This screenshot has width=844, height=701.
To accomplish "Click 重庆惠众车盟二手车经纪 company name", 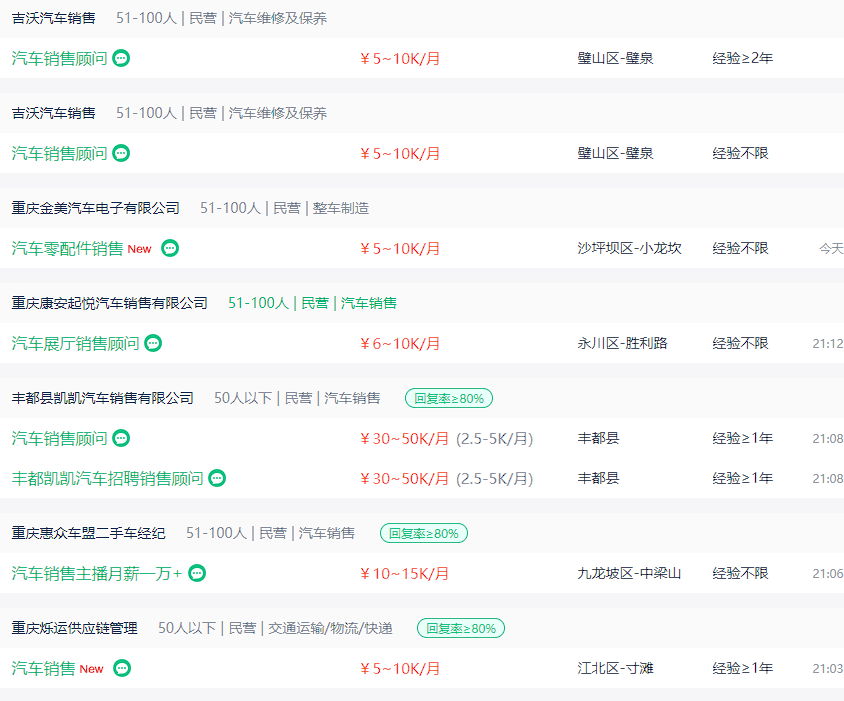I will [89, 533].
